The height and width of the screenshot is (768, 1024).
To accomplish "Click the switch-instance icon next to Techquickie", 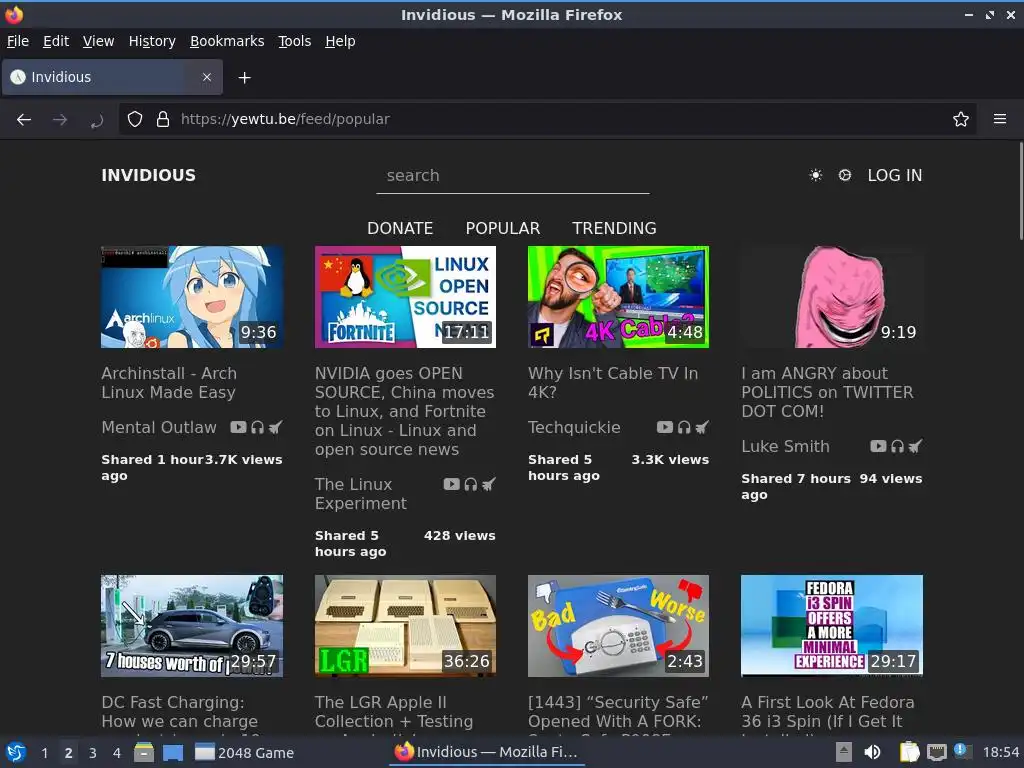I will pos(702,427).
